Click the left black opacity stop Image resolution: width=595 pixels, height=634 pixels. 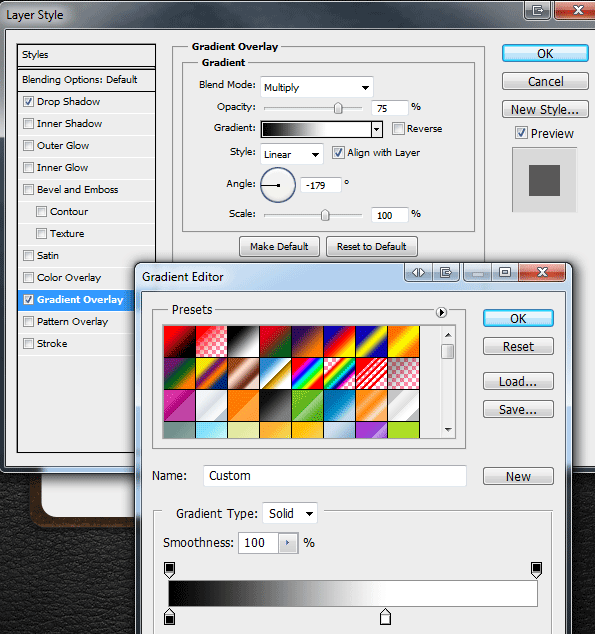coord(169,570)
